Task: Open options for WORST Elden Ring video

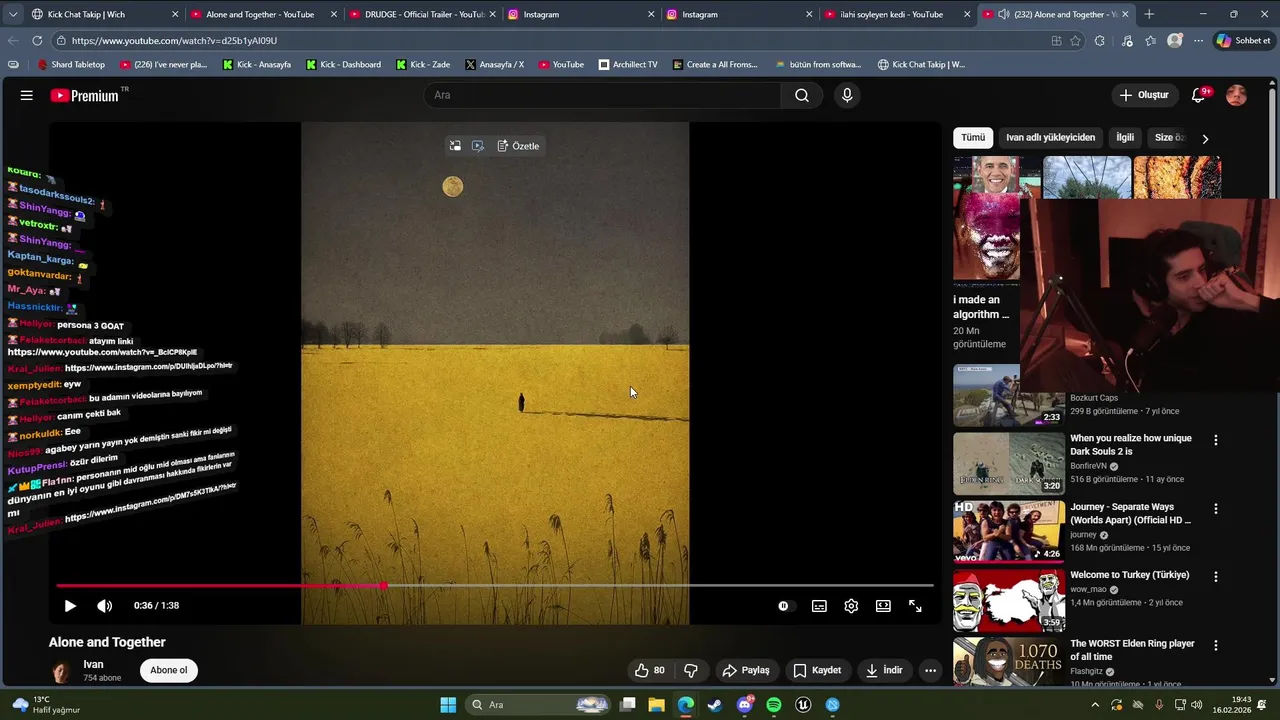Action: coord(1216,646)
